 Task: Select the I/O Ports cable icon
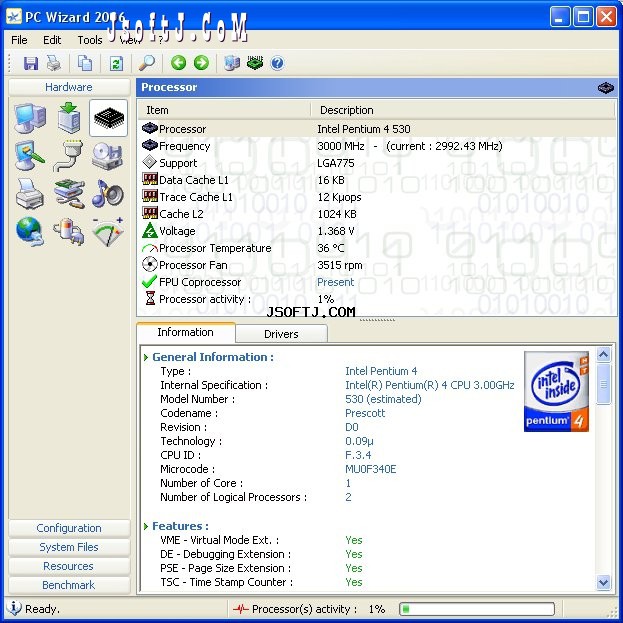tap(68, 156)
